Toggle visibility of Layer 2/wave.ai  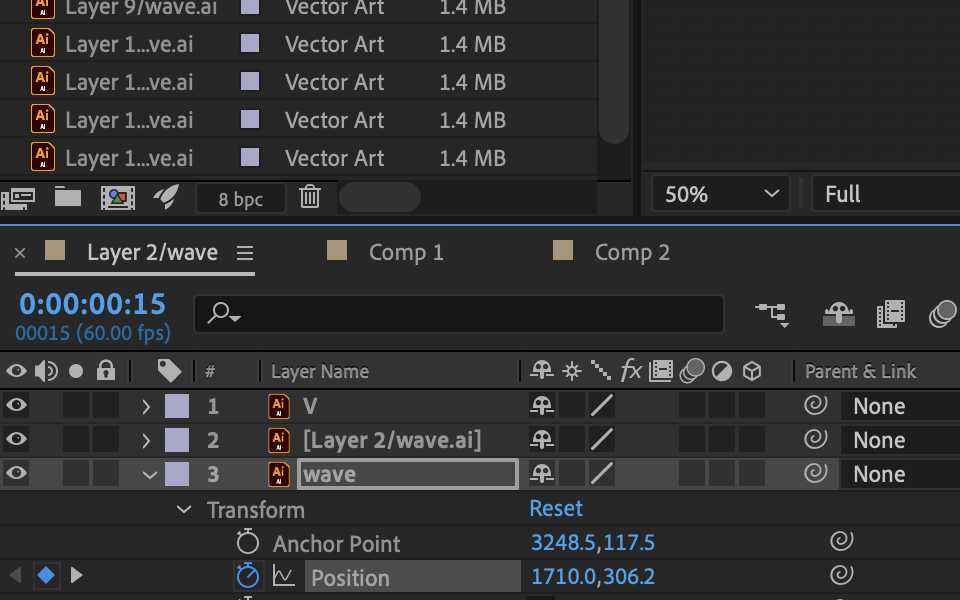[x=16, y=440]
